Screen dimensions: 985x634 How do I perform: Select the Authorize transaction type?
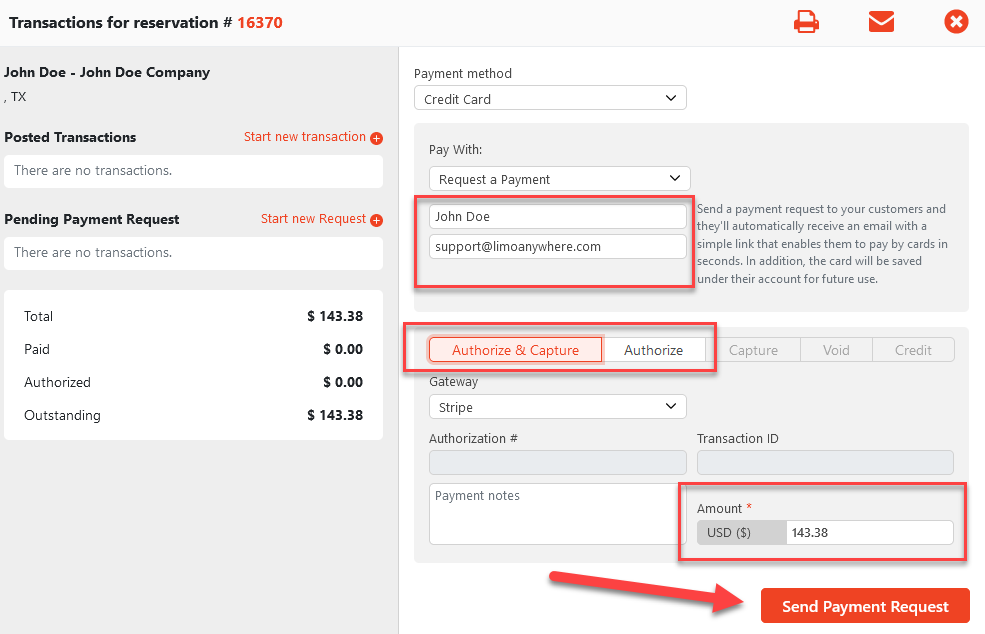point(653,350)
